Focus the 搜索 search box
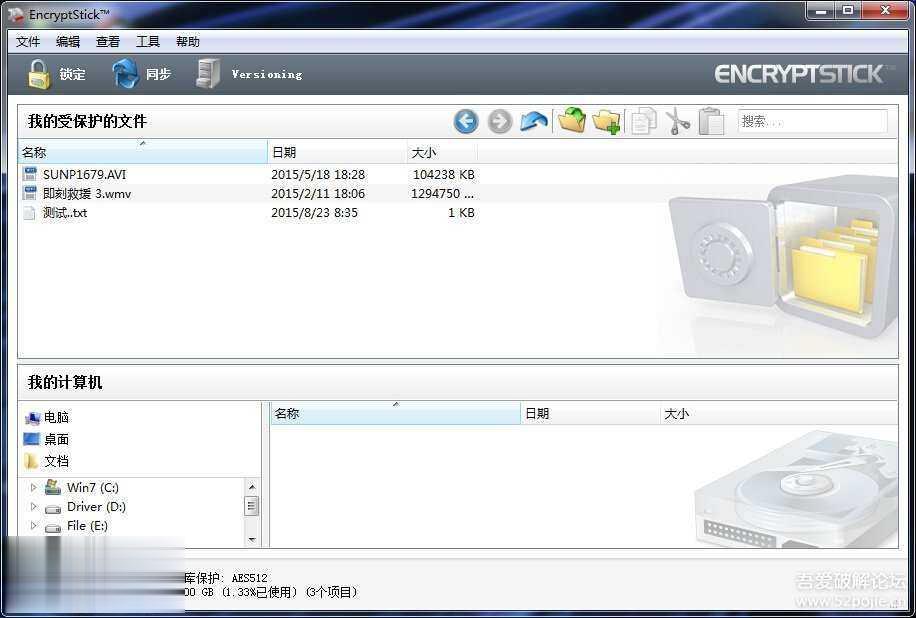This screenshot has width=916, height=618. pyautogui.click(x=812, y=121)
